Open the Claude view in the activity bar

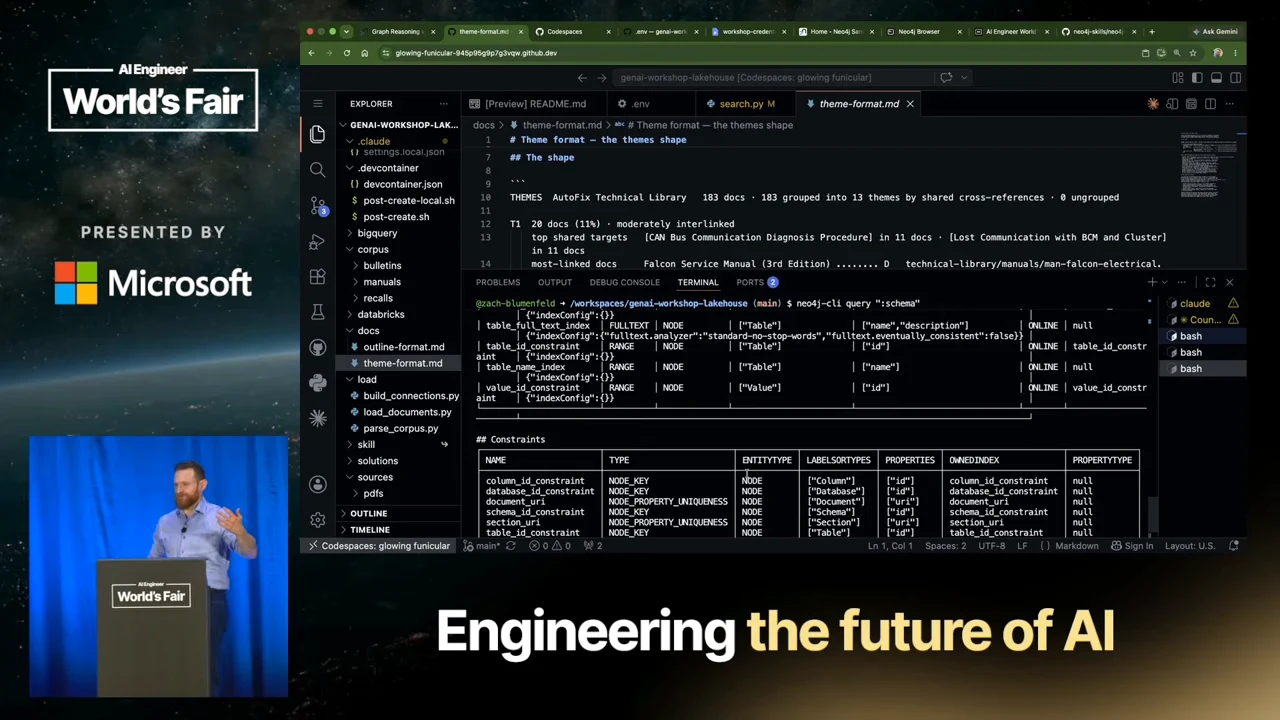point(318,418)
